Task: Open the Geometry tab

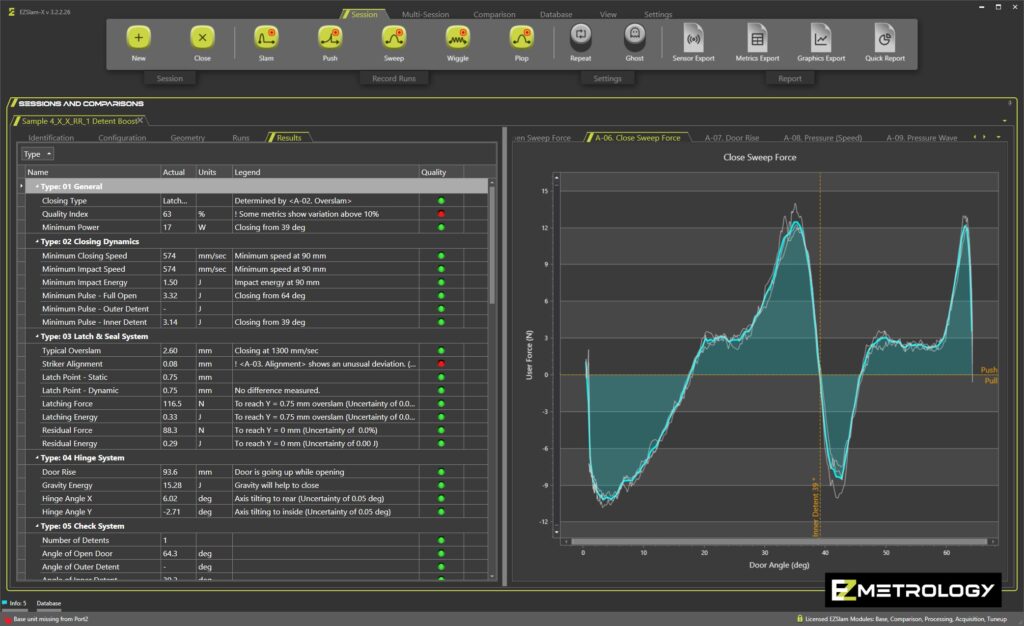Action: [188, 138]
